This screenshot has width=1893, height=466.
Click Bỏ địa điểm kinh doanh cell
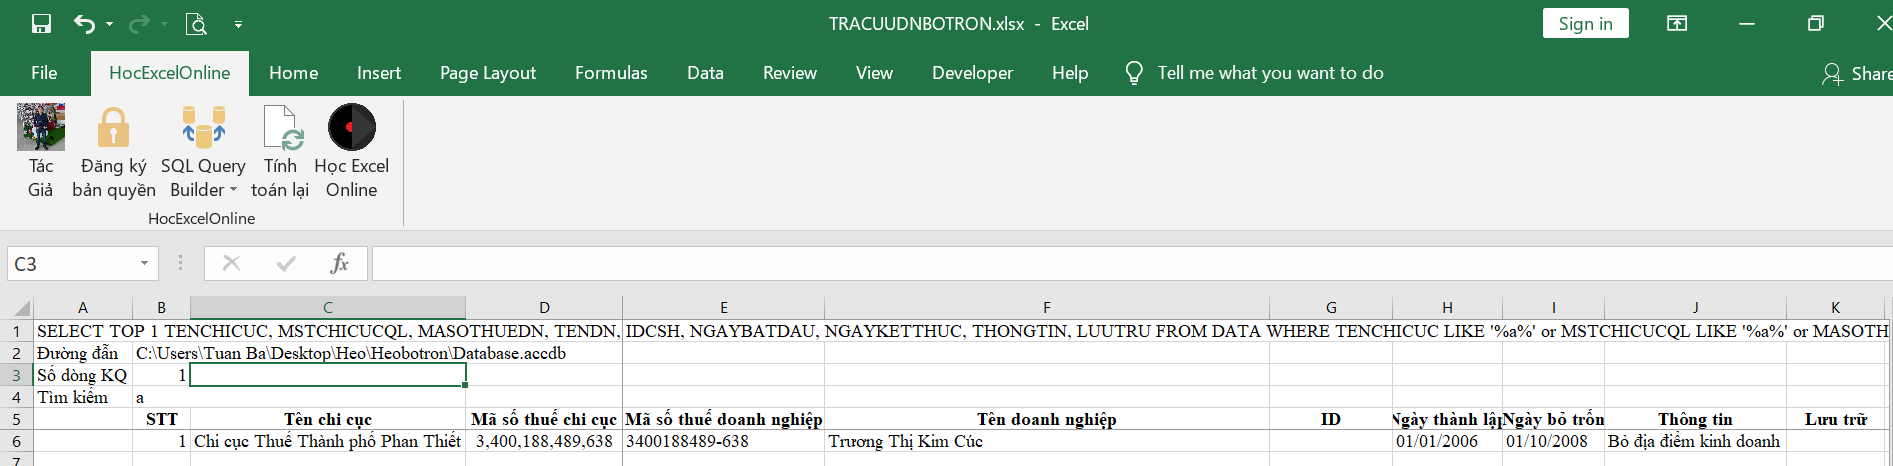pos(1695,441)
